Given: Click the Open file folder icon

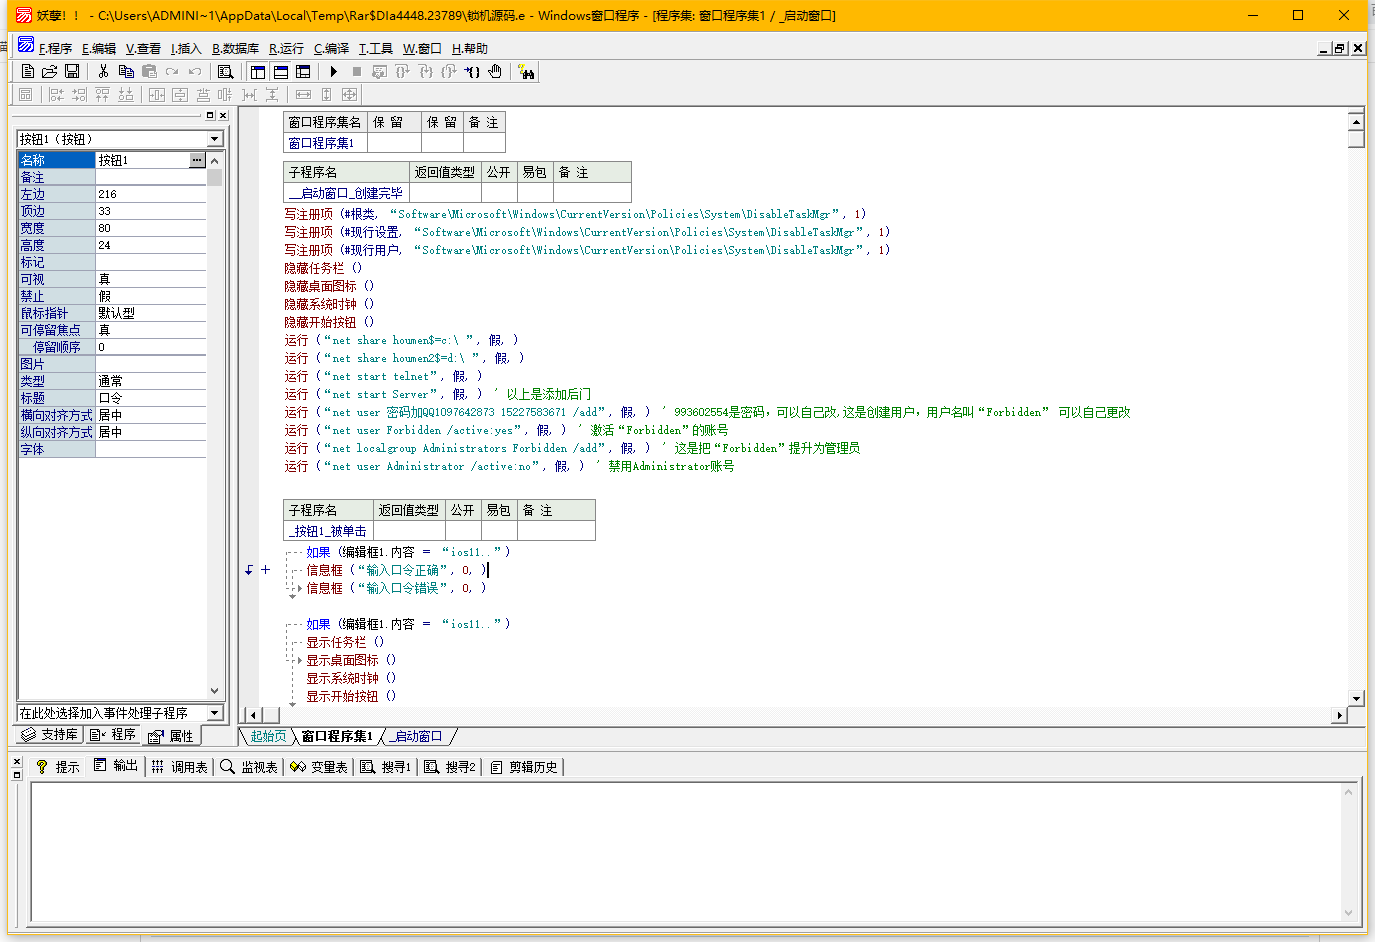Looking at the screenshot, I should point(49,71).
